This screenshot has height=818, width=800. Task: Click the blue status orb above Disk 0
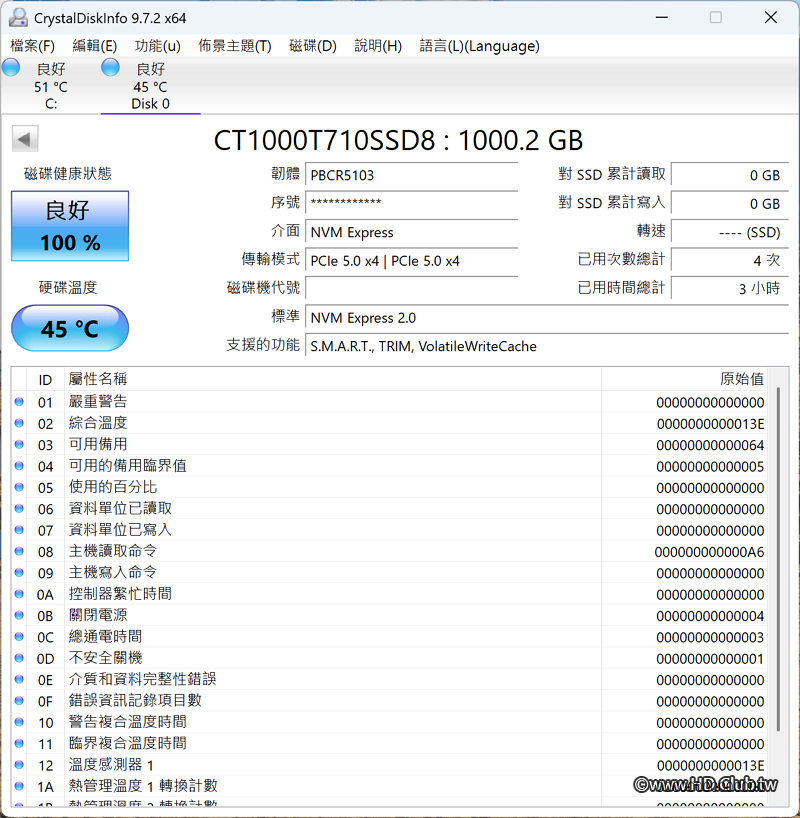[x=110, y=67]
